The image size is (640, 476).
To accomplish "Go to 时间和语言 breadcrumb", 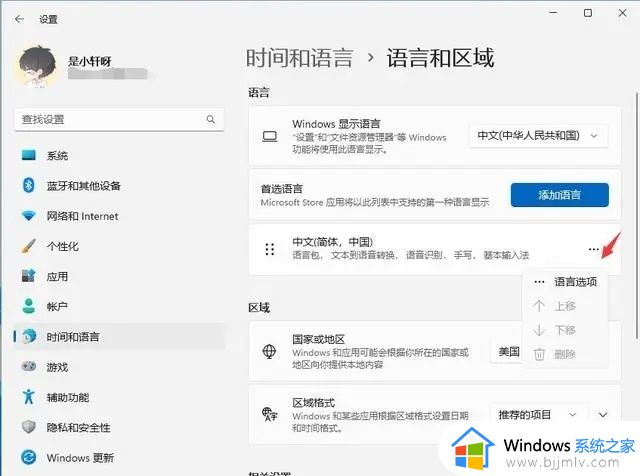I will coord(300,58).
